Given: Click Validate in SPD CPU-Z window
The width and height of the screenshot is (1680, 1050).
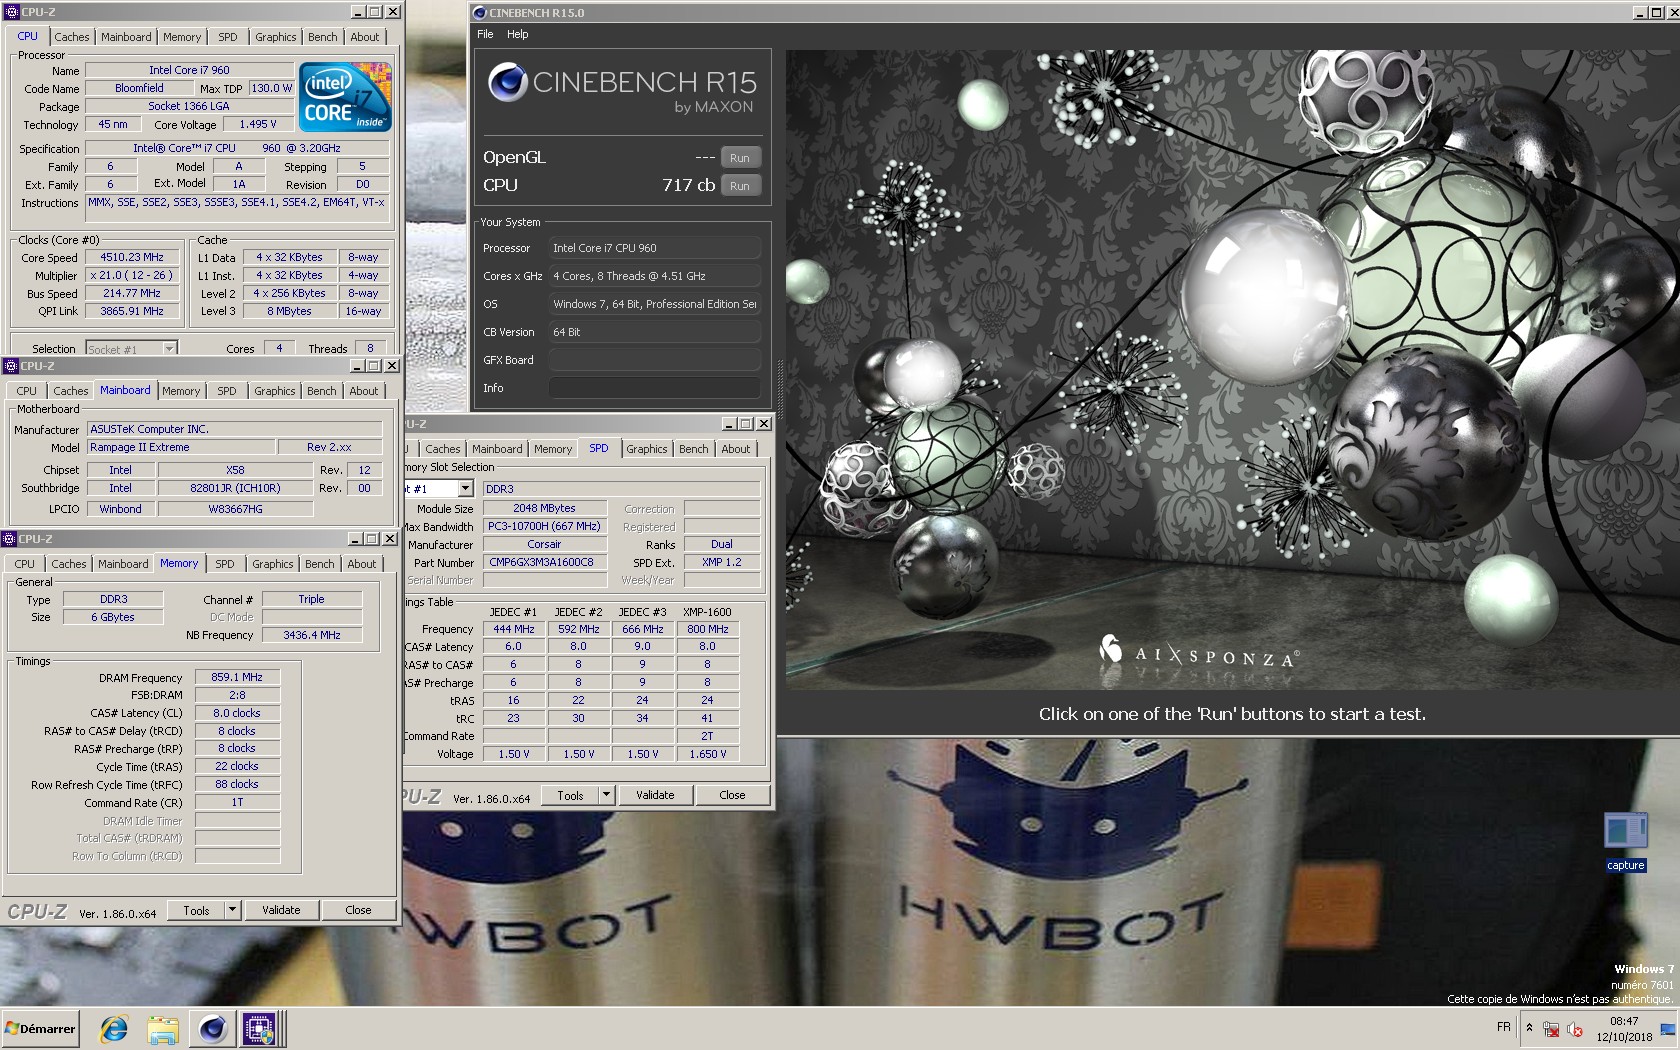Looking at the screenshot, I should (x=655, y=795).
